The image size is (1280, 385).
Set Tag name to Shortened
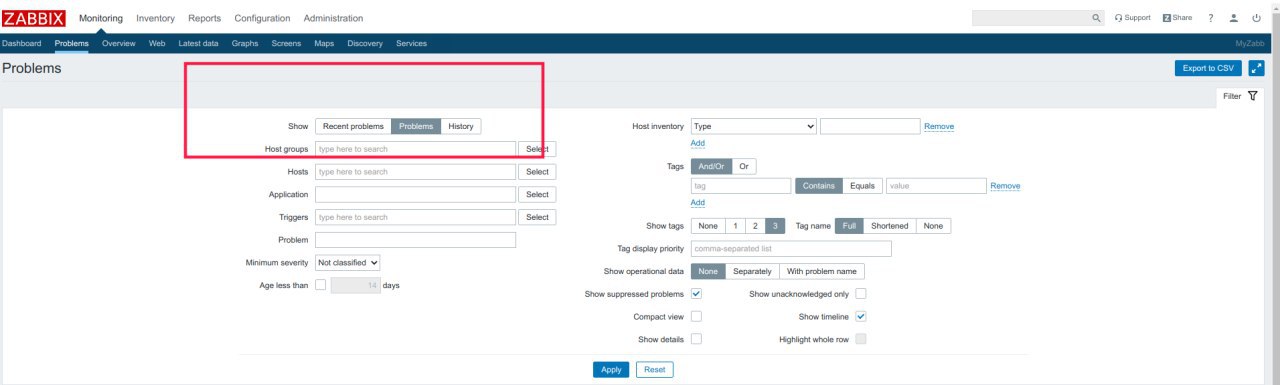click(889, 226)
